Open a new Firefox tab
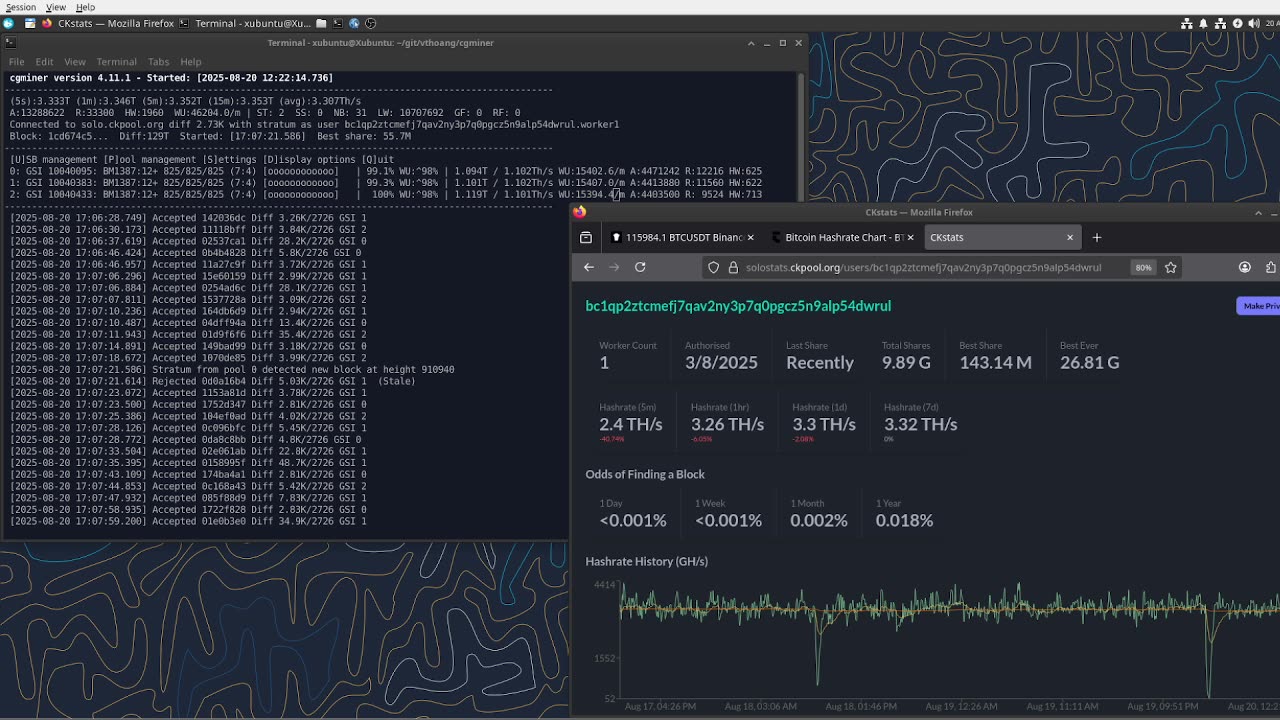The height and width of the screenshot is (720, 1280). pos(1097,238)
